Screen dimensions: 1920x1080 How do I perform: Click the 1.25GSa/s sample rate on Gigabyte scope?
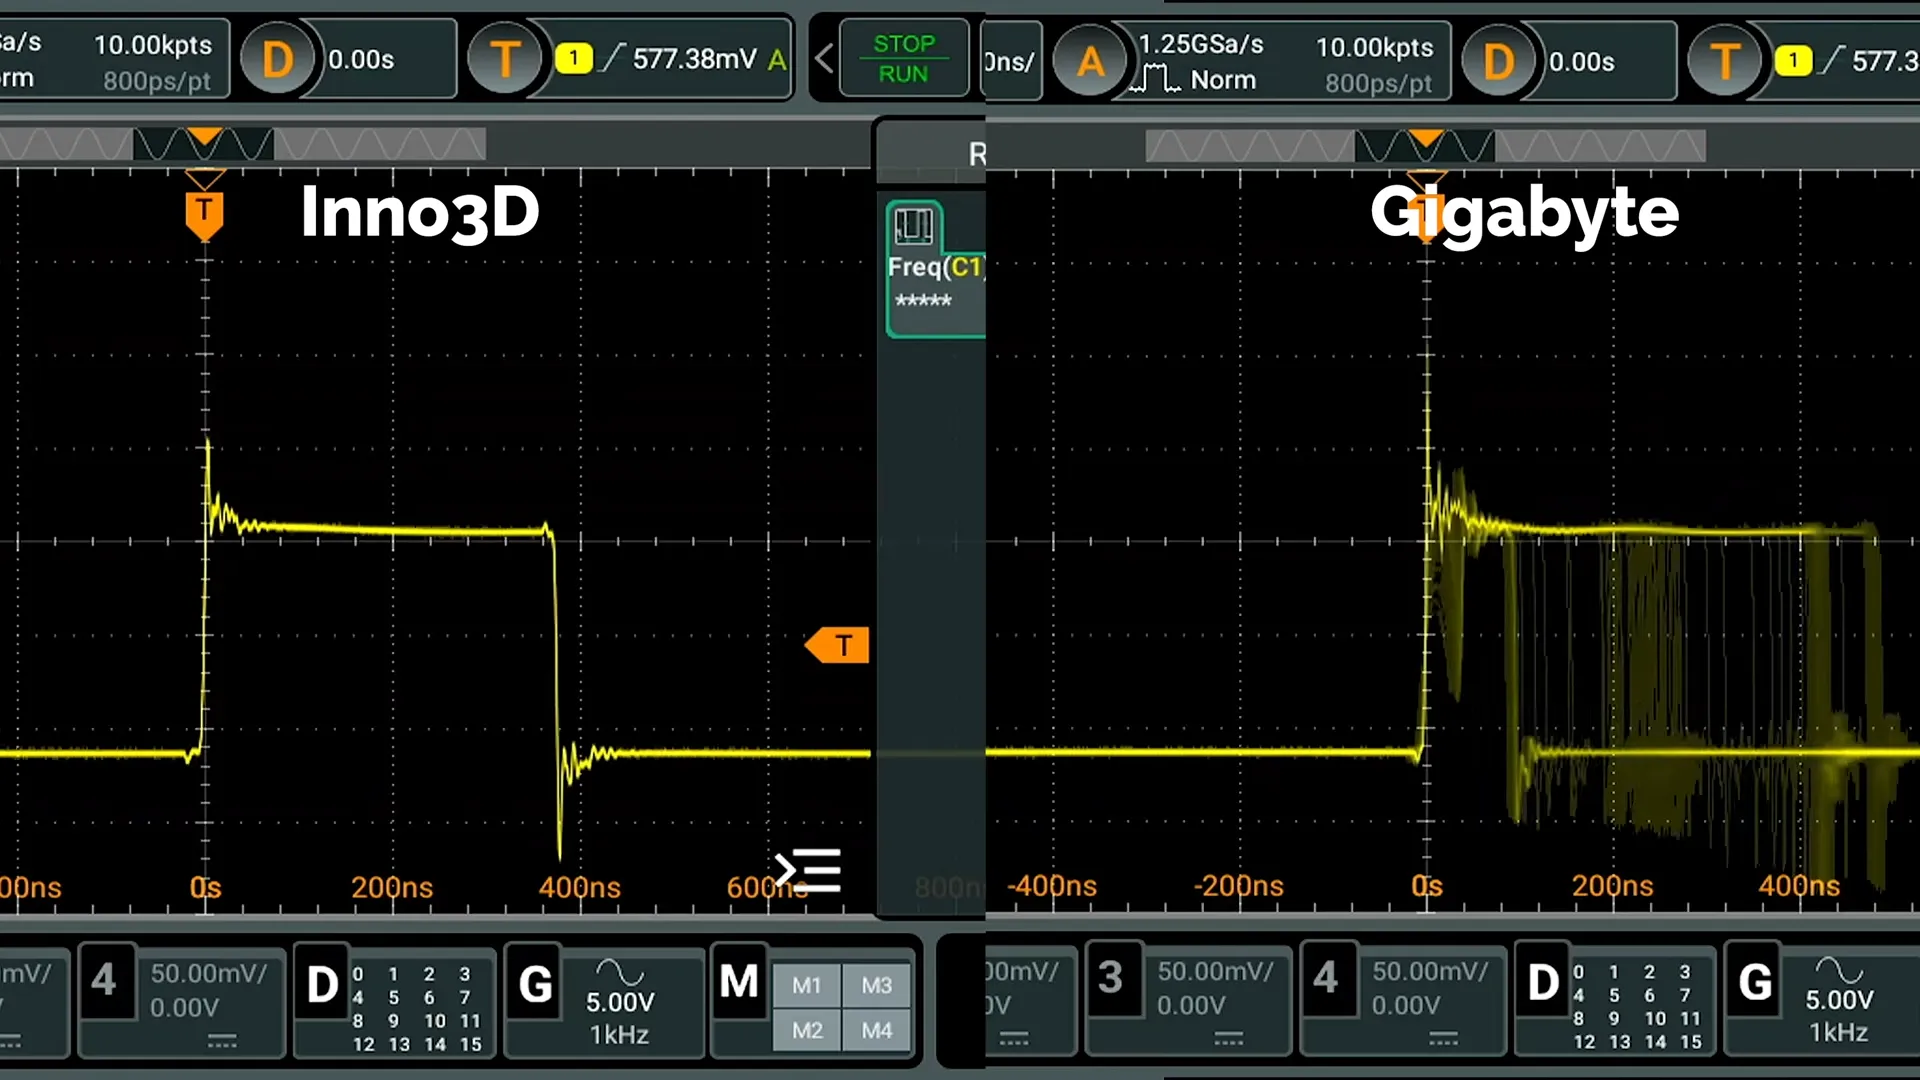(1202, 45)
